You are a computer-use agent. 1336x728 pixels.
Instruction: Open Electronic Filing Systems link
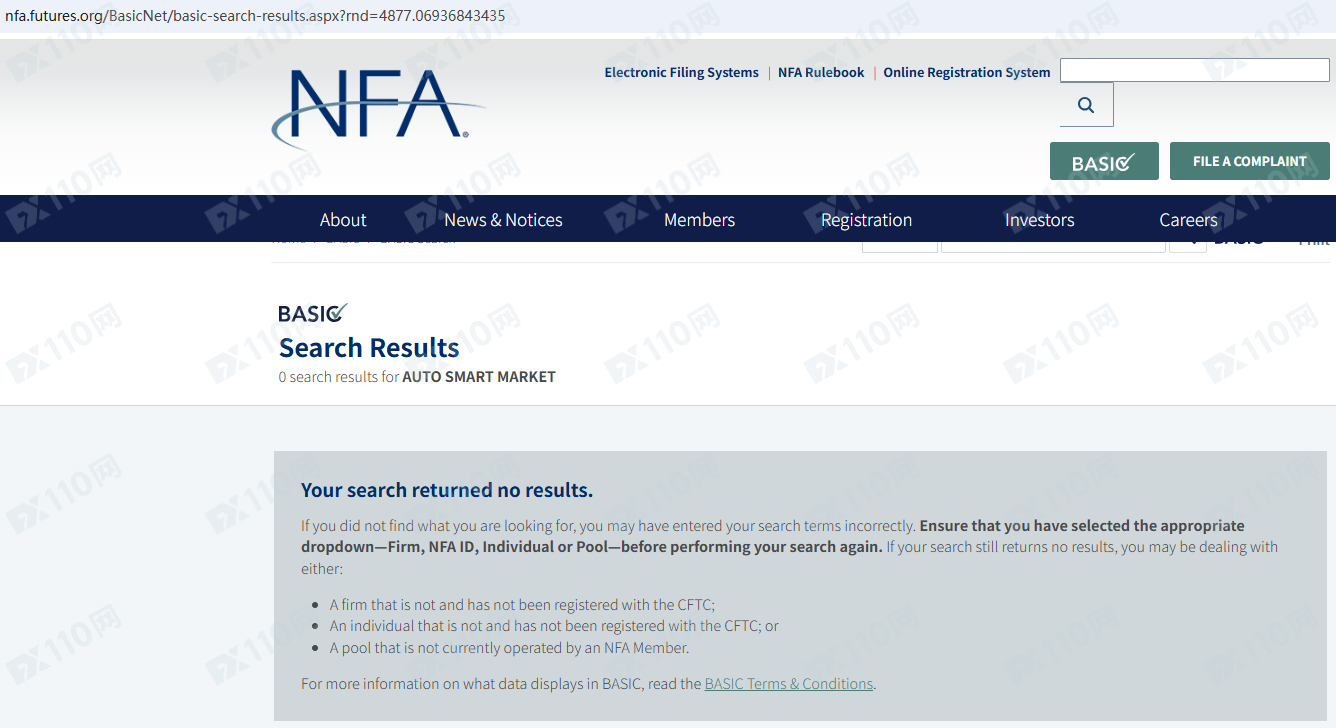681,72
